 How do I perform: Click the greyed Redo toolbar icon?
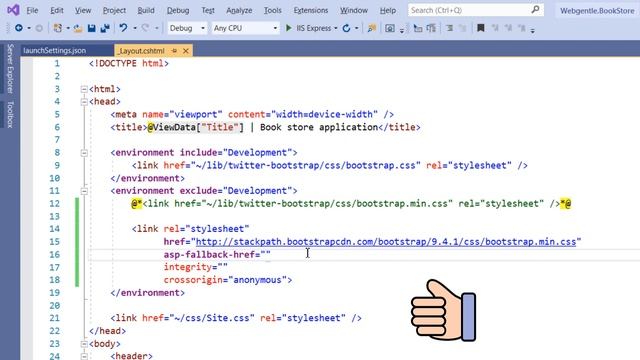tap(145, 28)
